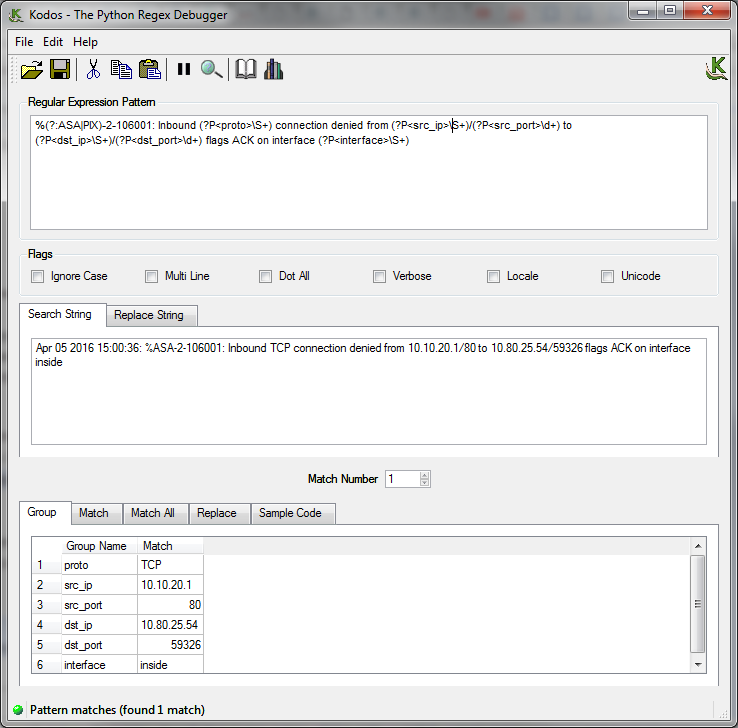Pause regex processing with pause icon
The width and height of the screenshot is (738, 728).
184,69
